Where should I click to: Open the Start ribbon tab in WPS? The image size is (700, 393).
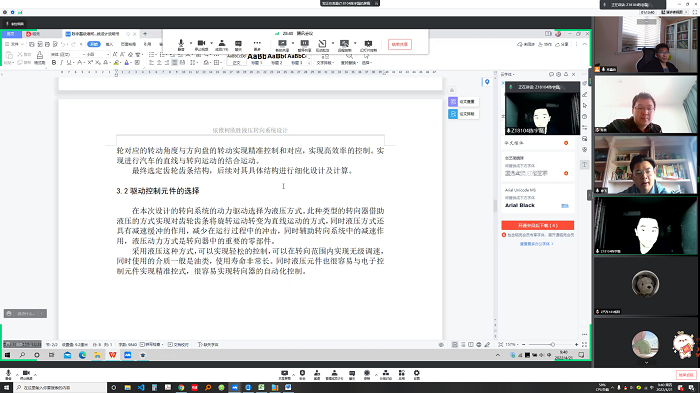pyautogui.click(x=94, y=44)
